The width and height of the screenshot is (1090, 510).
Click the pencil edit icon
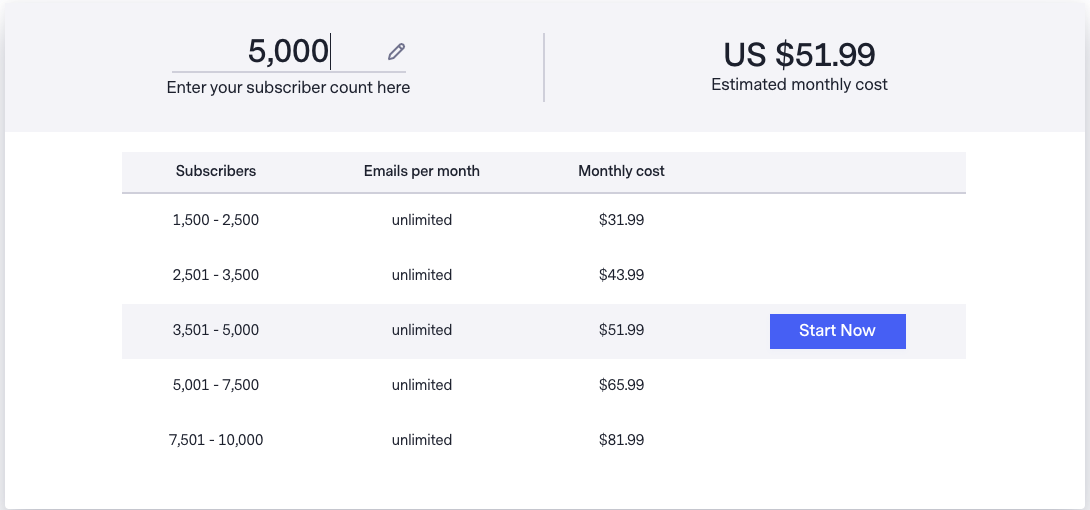397,52
